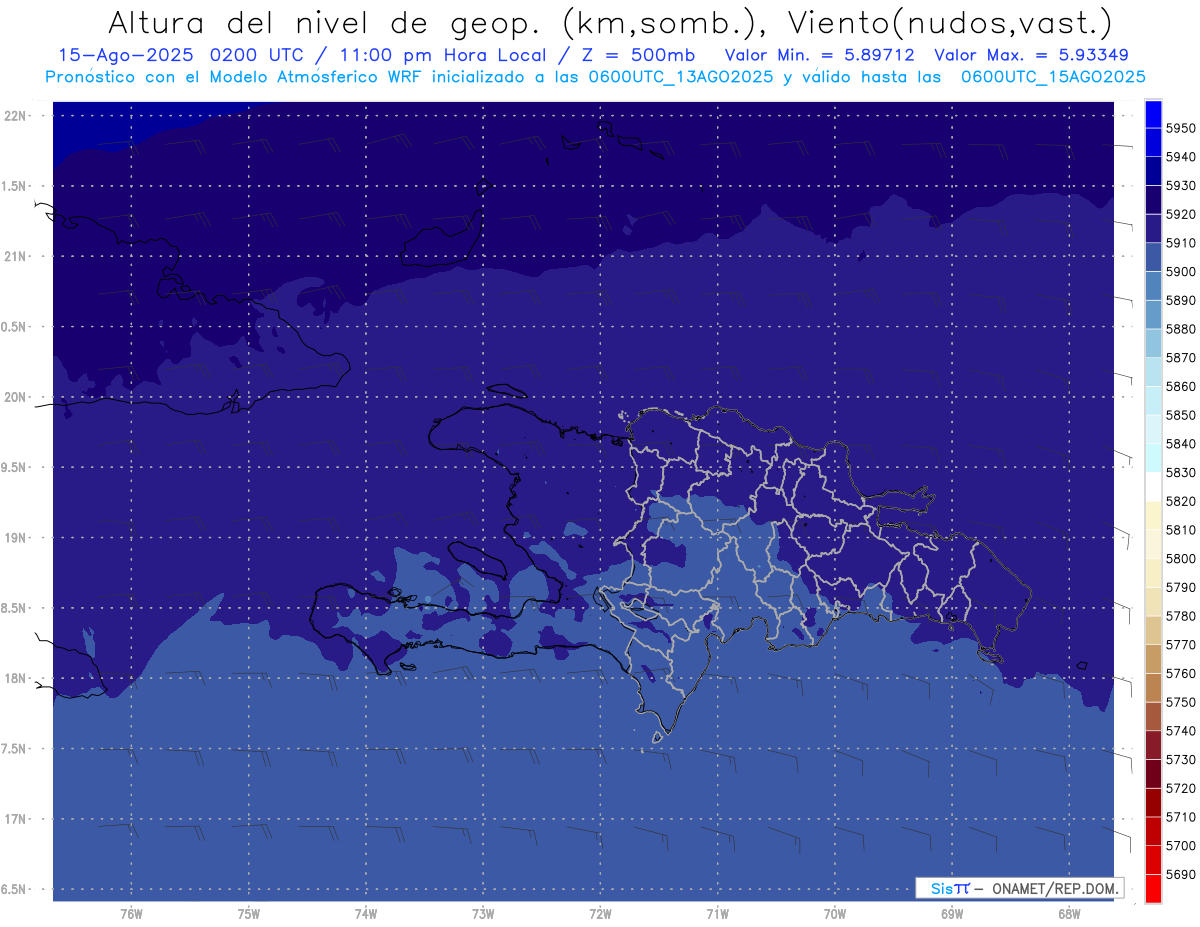This screenshot has width=1200, height=927.
Task: Click the '5710' colorbar value
Action: tap(1181, 817)
